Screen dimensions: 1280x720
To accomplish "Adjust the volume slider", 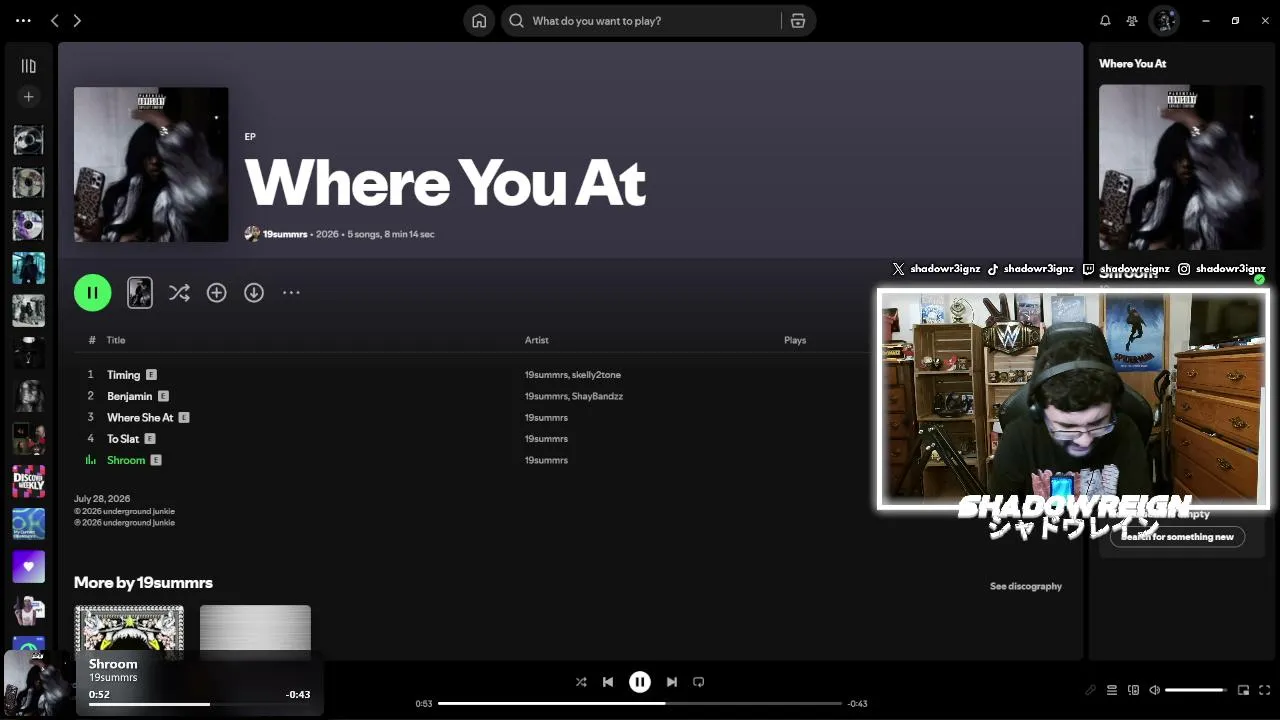I will pyautogui.click(x=1195, y=690).
